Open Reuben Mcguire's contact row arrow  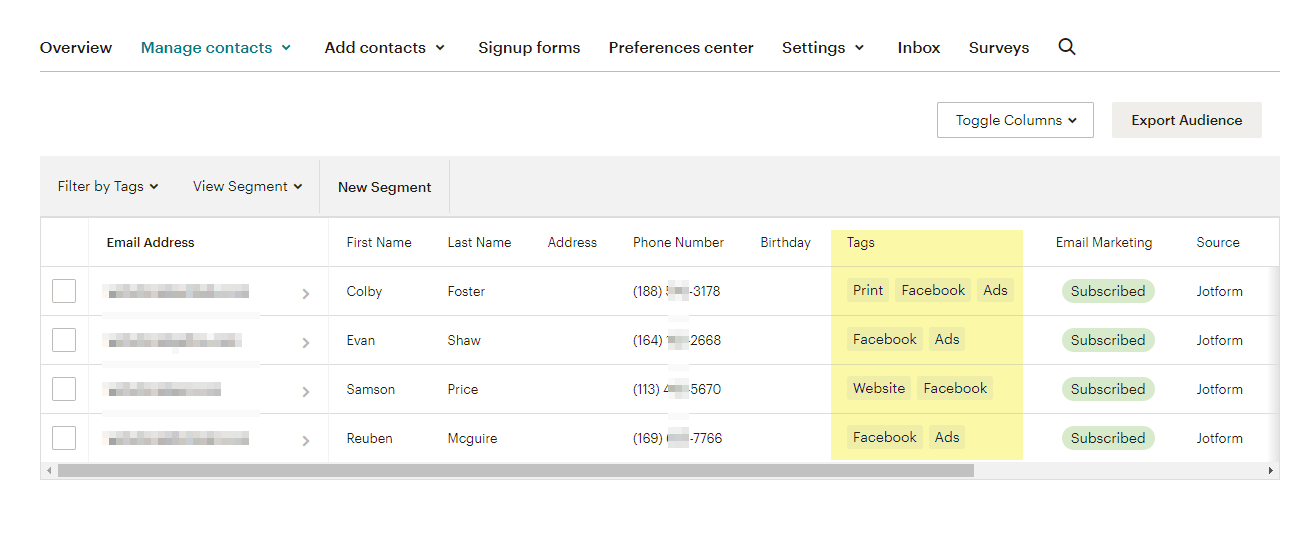pyautogui.click(x=305, y=440)
